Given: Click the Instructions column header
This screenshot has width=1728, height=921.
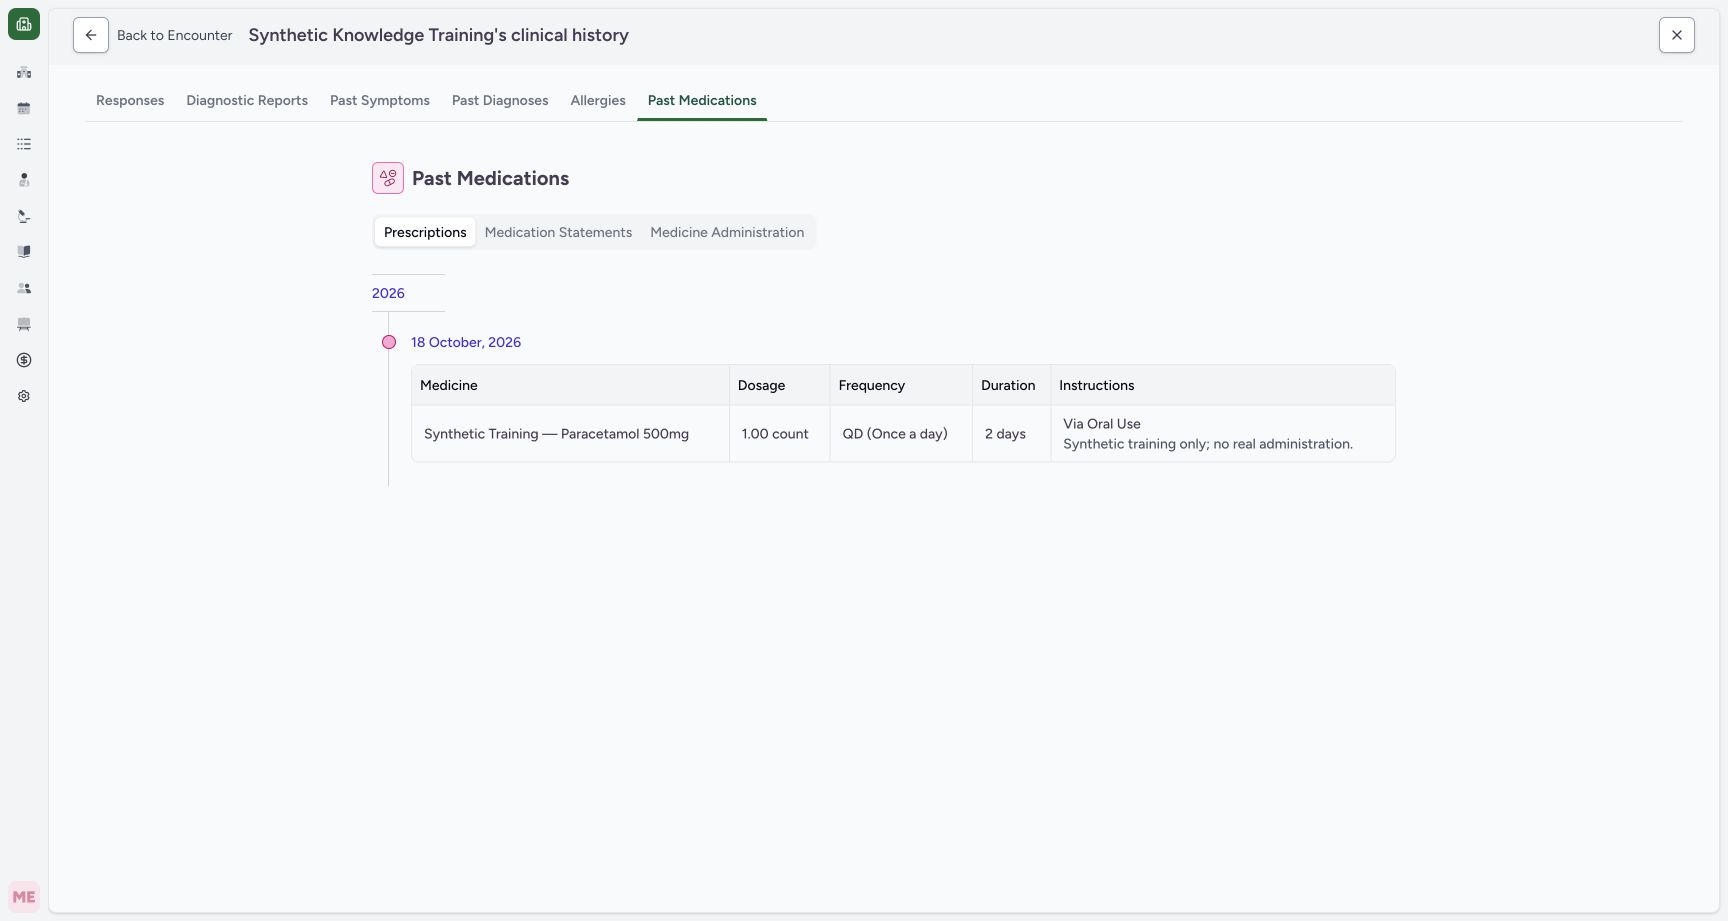Looking at the screenshot, I should (1223, 385).
